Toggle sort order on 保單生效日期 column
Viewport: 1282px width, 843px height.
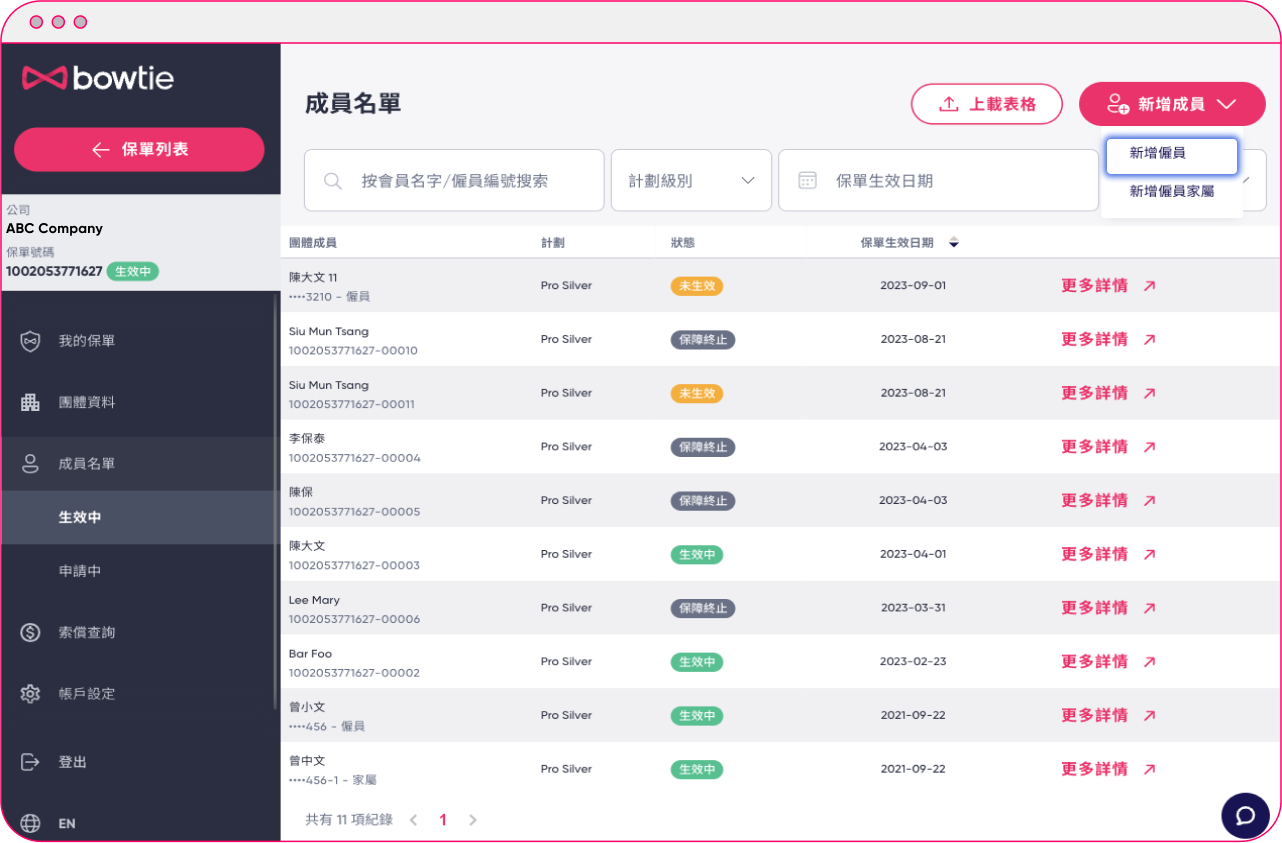[954, 241]
